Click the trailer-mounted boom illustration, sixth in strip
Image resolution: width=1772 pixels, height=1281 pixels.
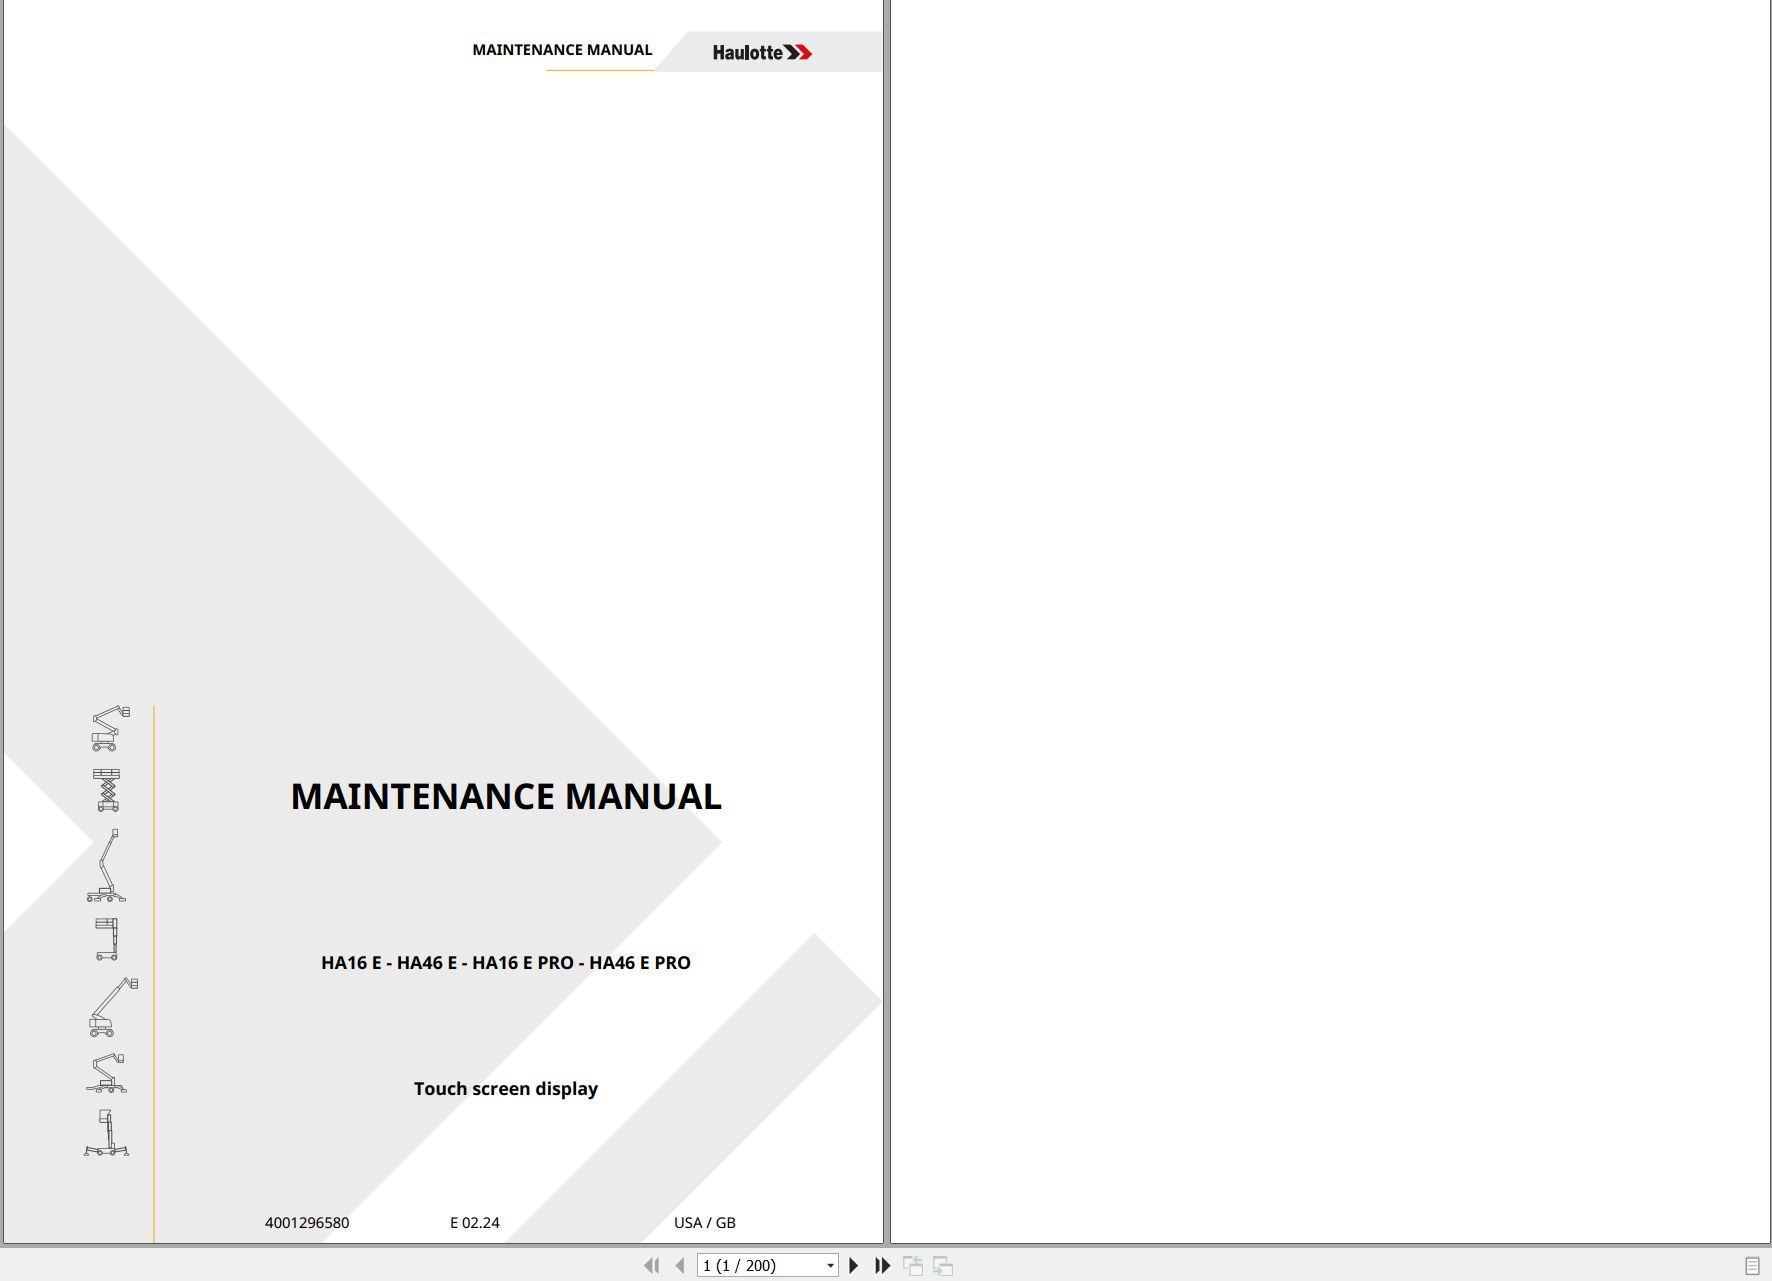click(106, 1073)
